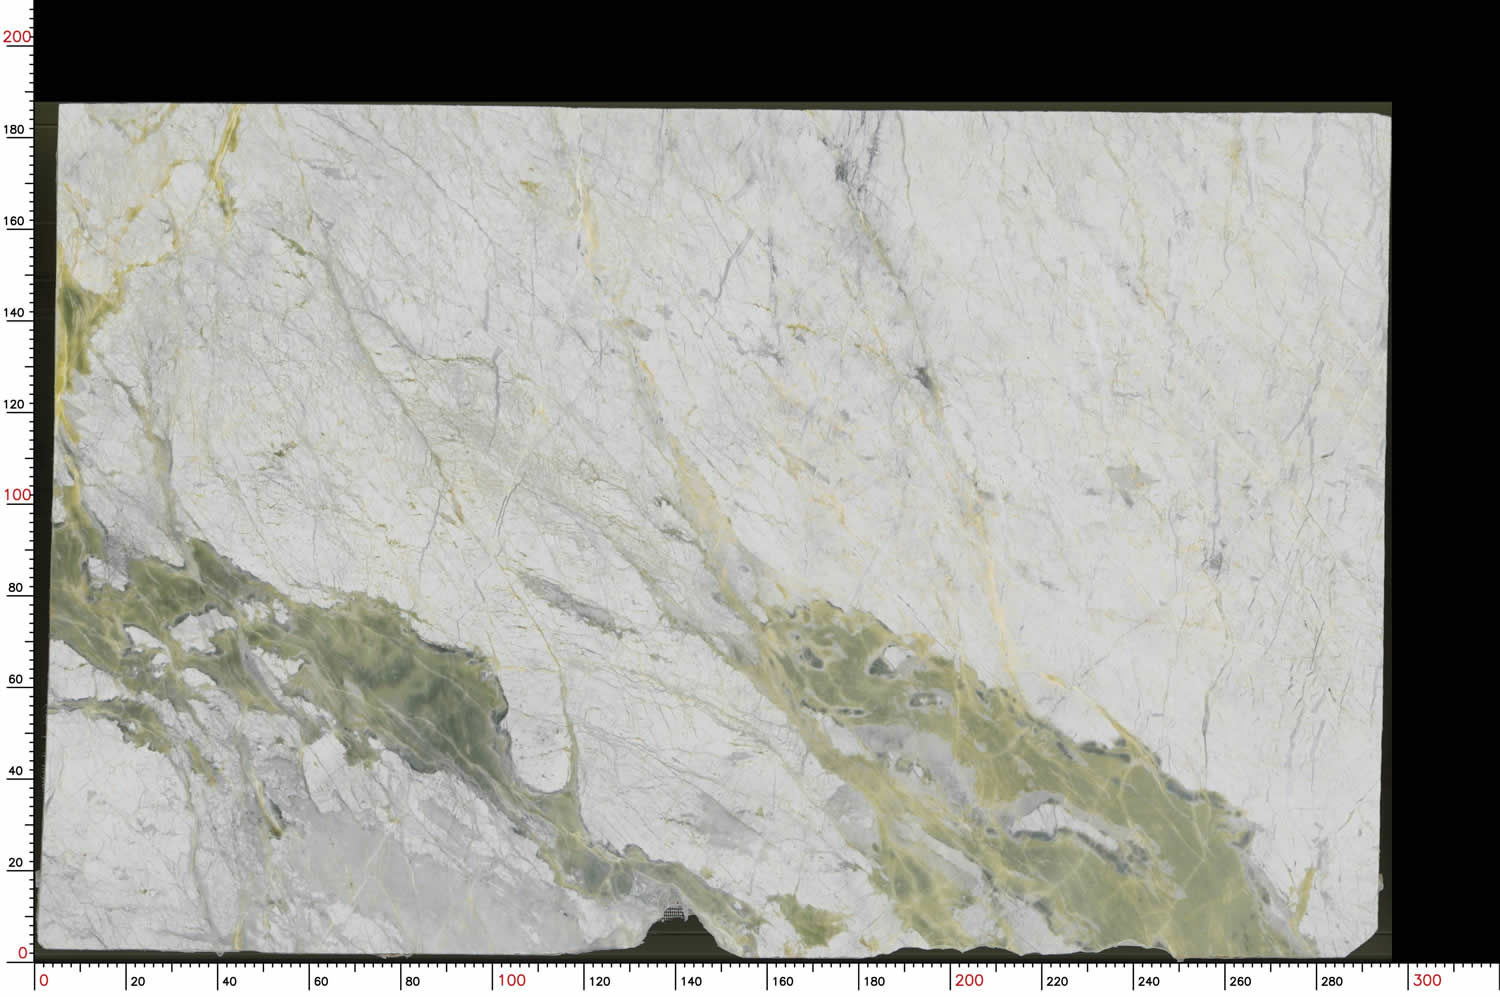1500x997 pixels.
Task: Click the red 100 mark on horizontal ruler
Action: [511, 980]
